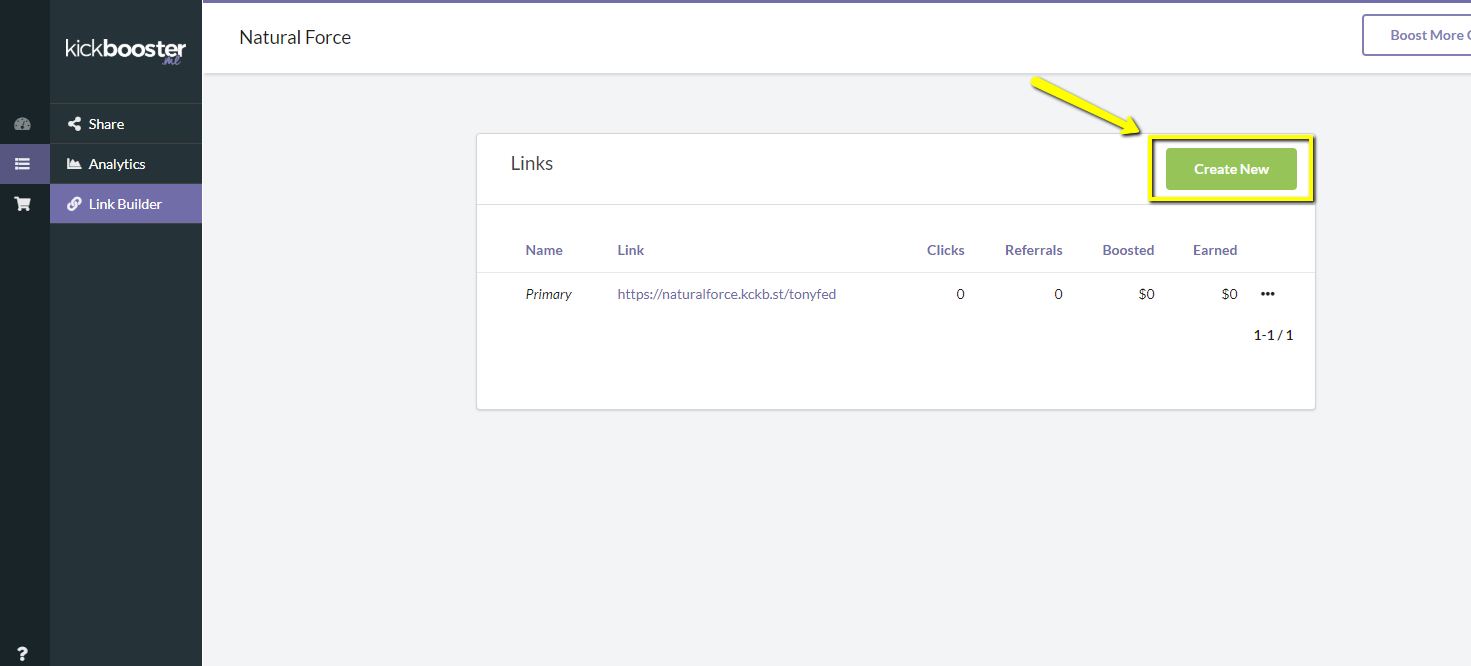Open the Analytics menu item
The height and width of the screenshot is (666, 1471).
126,164
